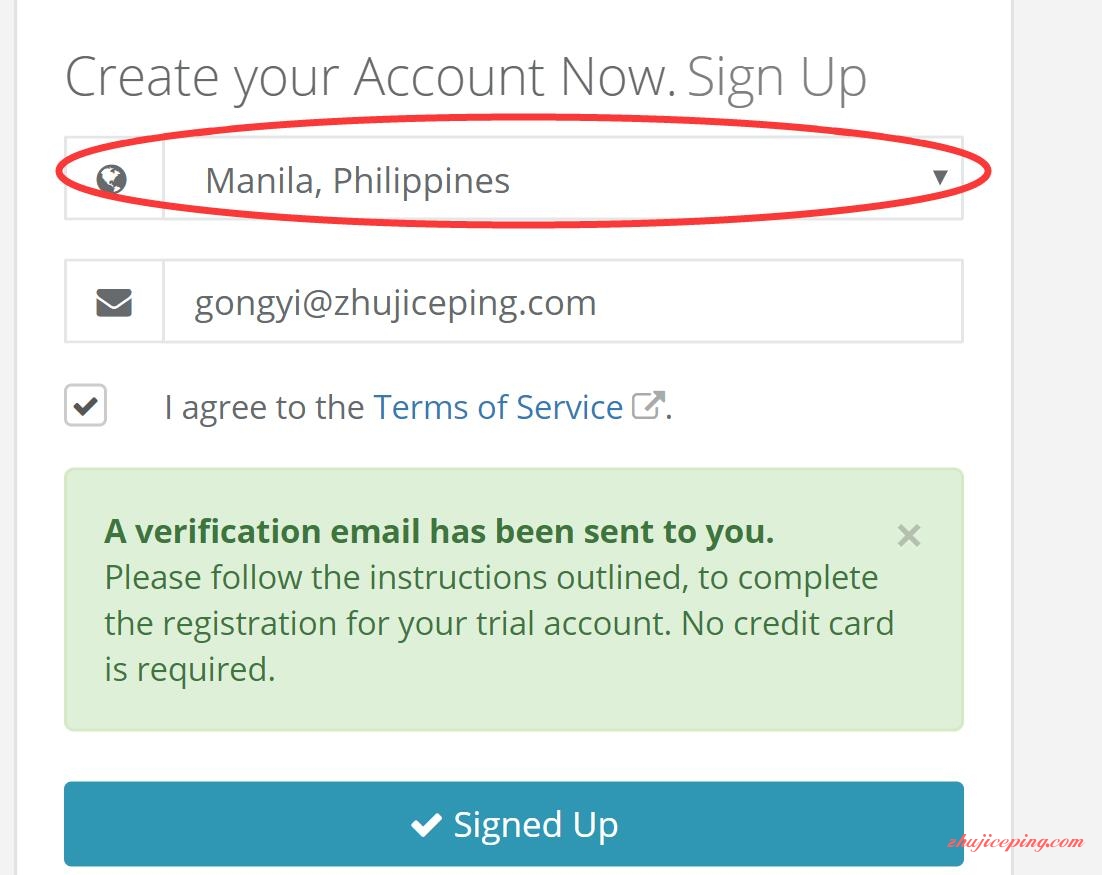This screenshot has width=1102, height=875.
Task: Click the globe icon beside location selector
Action: click(112, 179)
